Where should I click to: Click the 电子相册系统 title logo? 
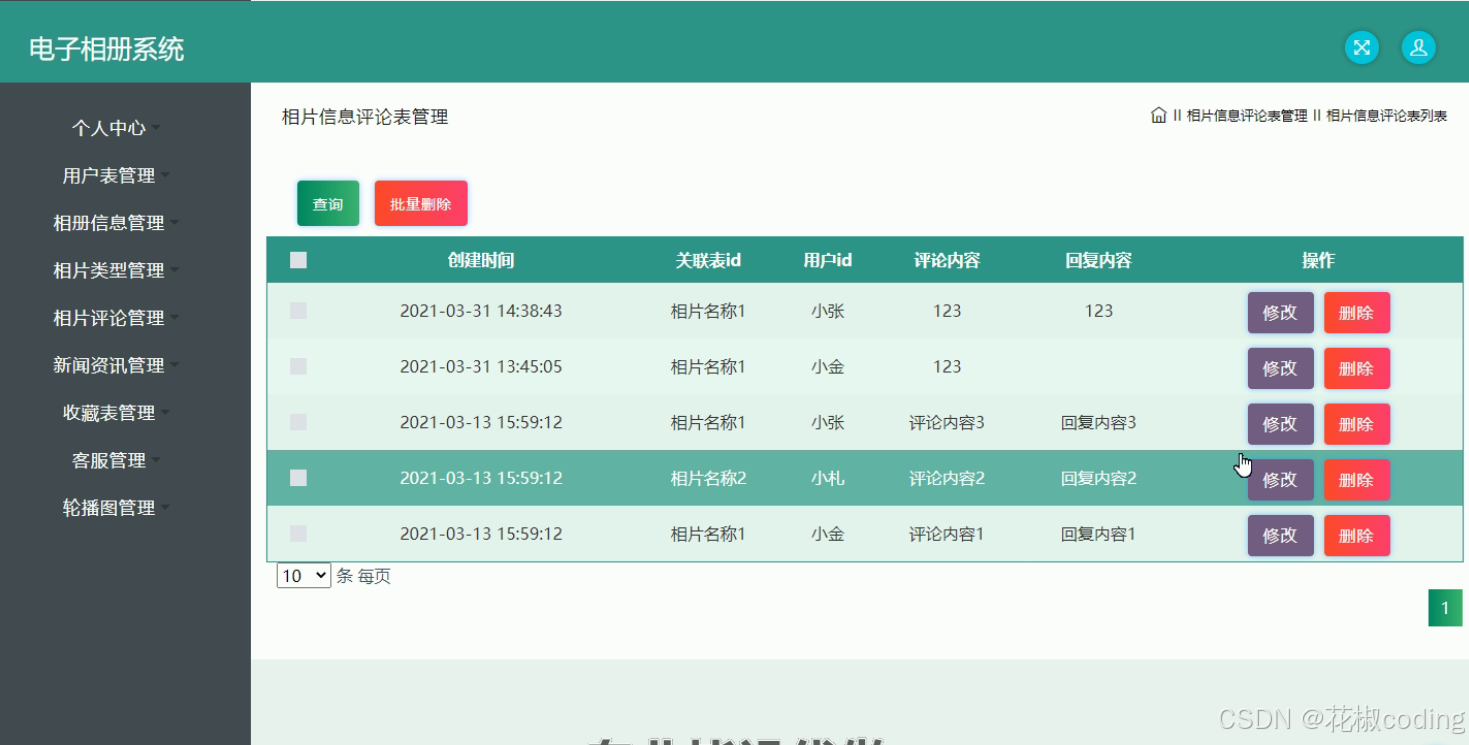click(107, 49)
